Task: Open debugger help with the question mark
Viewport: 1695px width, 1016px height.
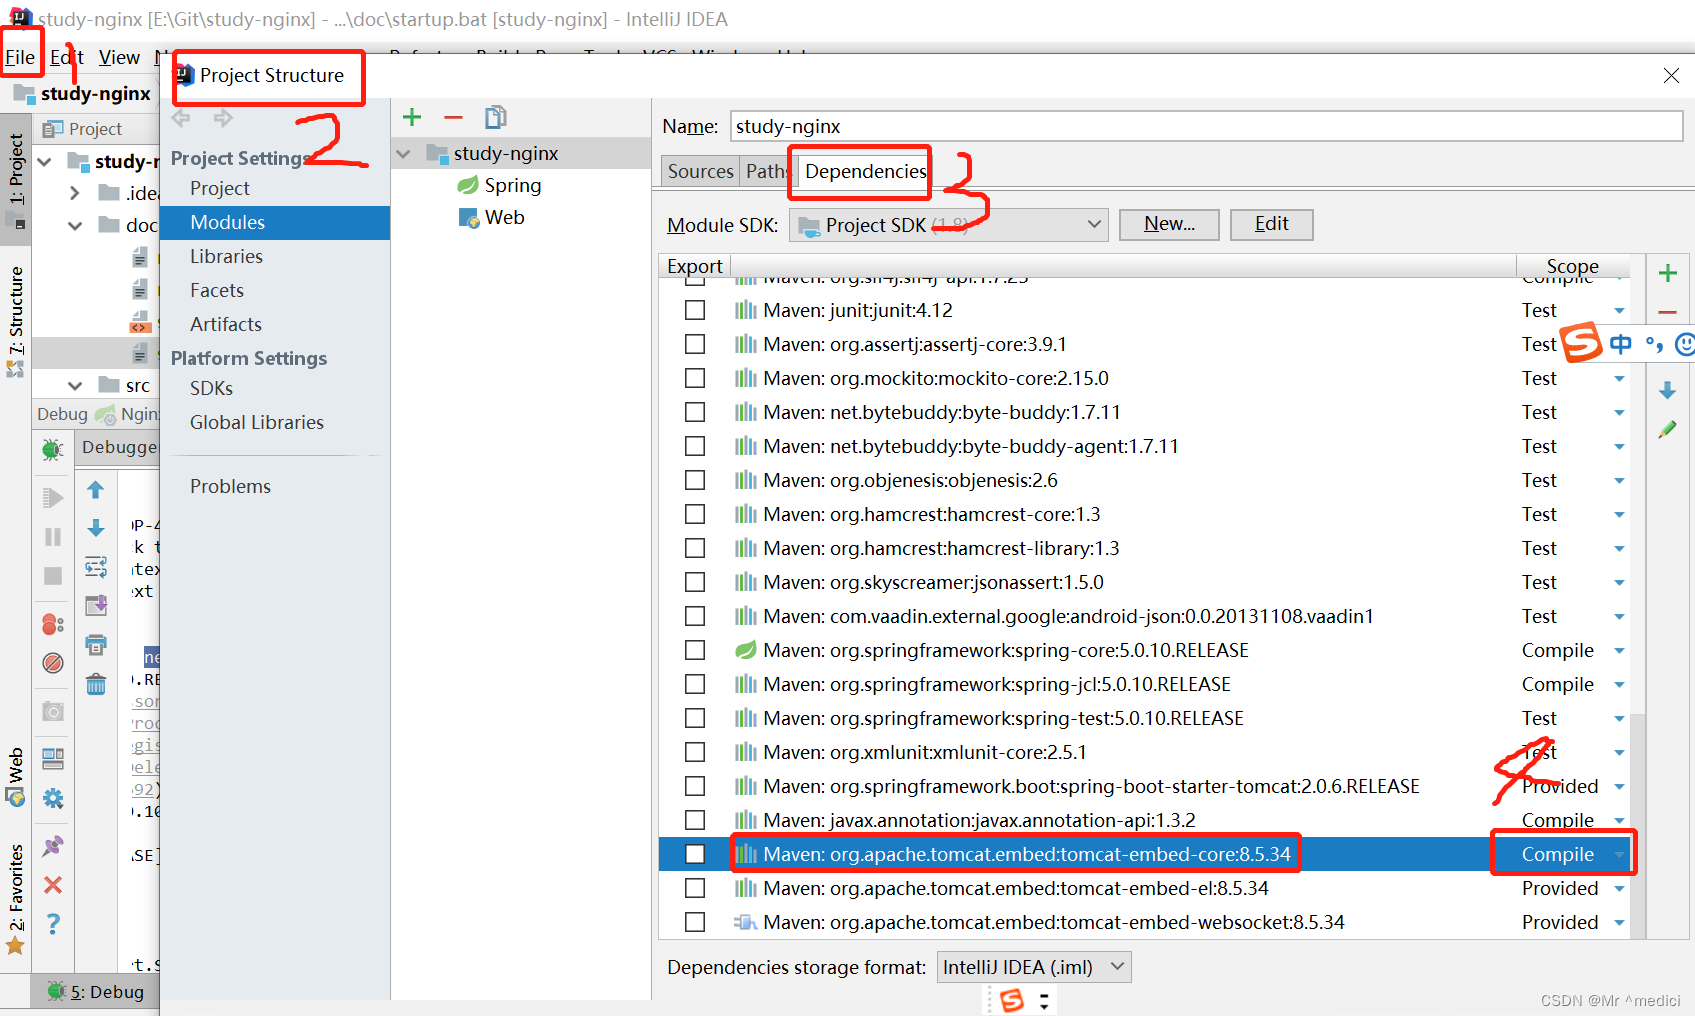Action: coord(53,924)
